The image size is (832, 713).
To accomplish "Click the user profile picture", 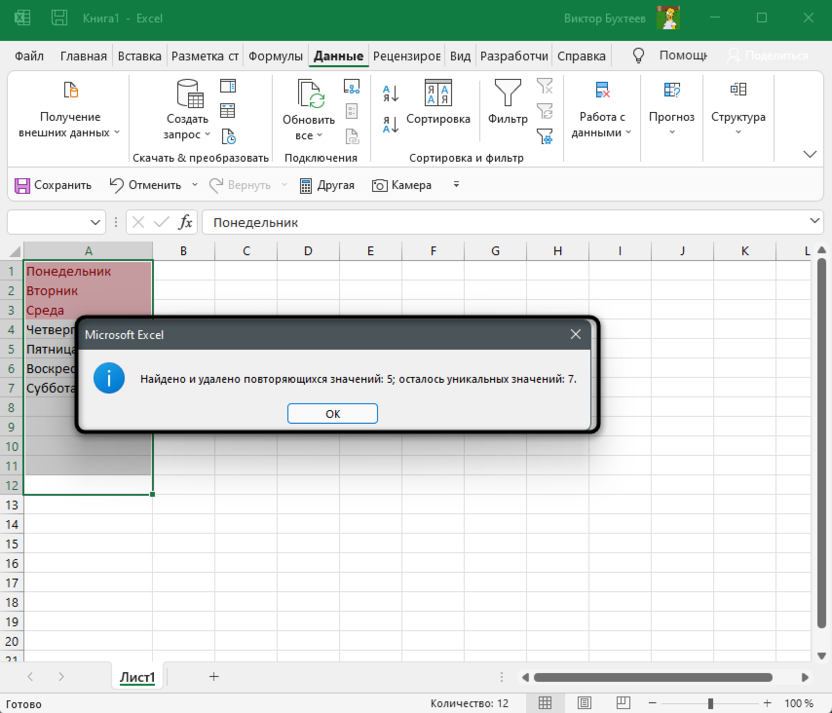I will 668,18.
